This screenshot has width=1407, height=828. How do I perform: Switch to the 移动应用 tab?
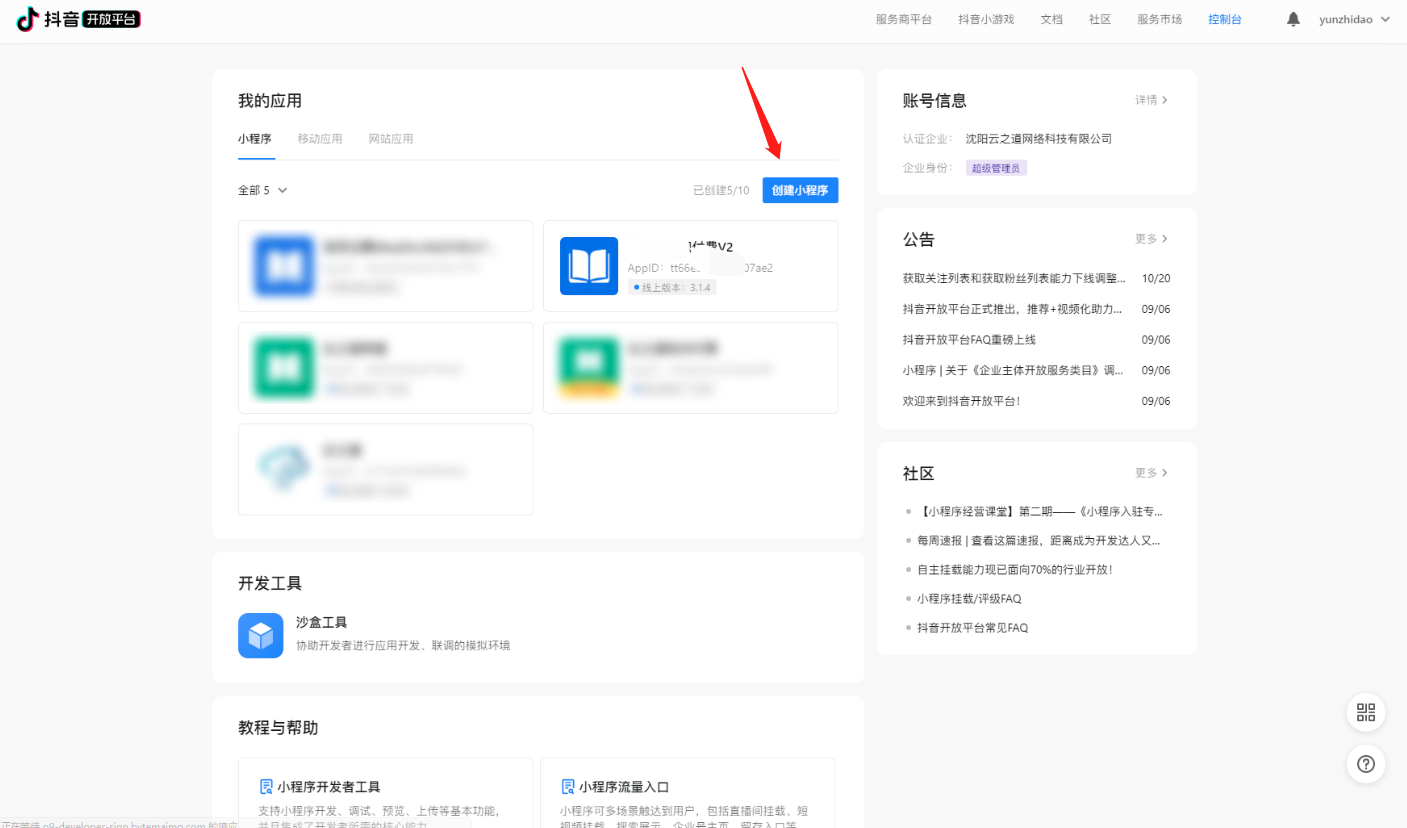320,139
